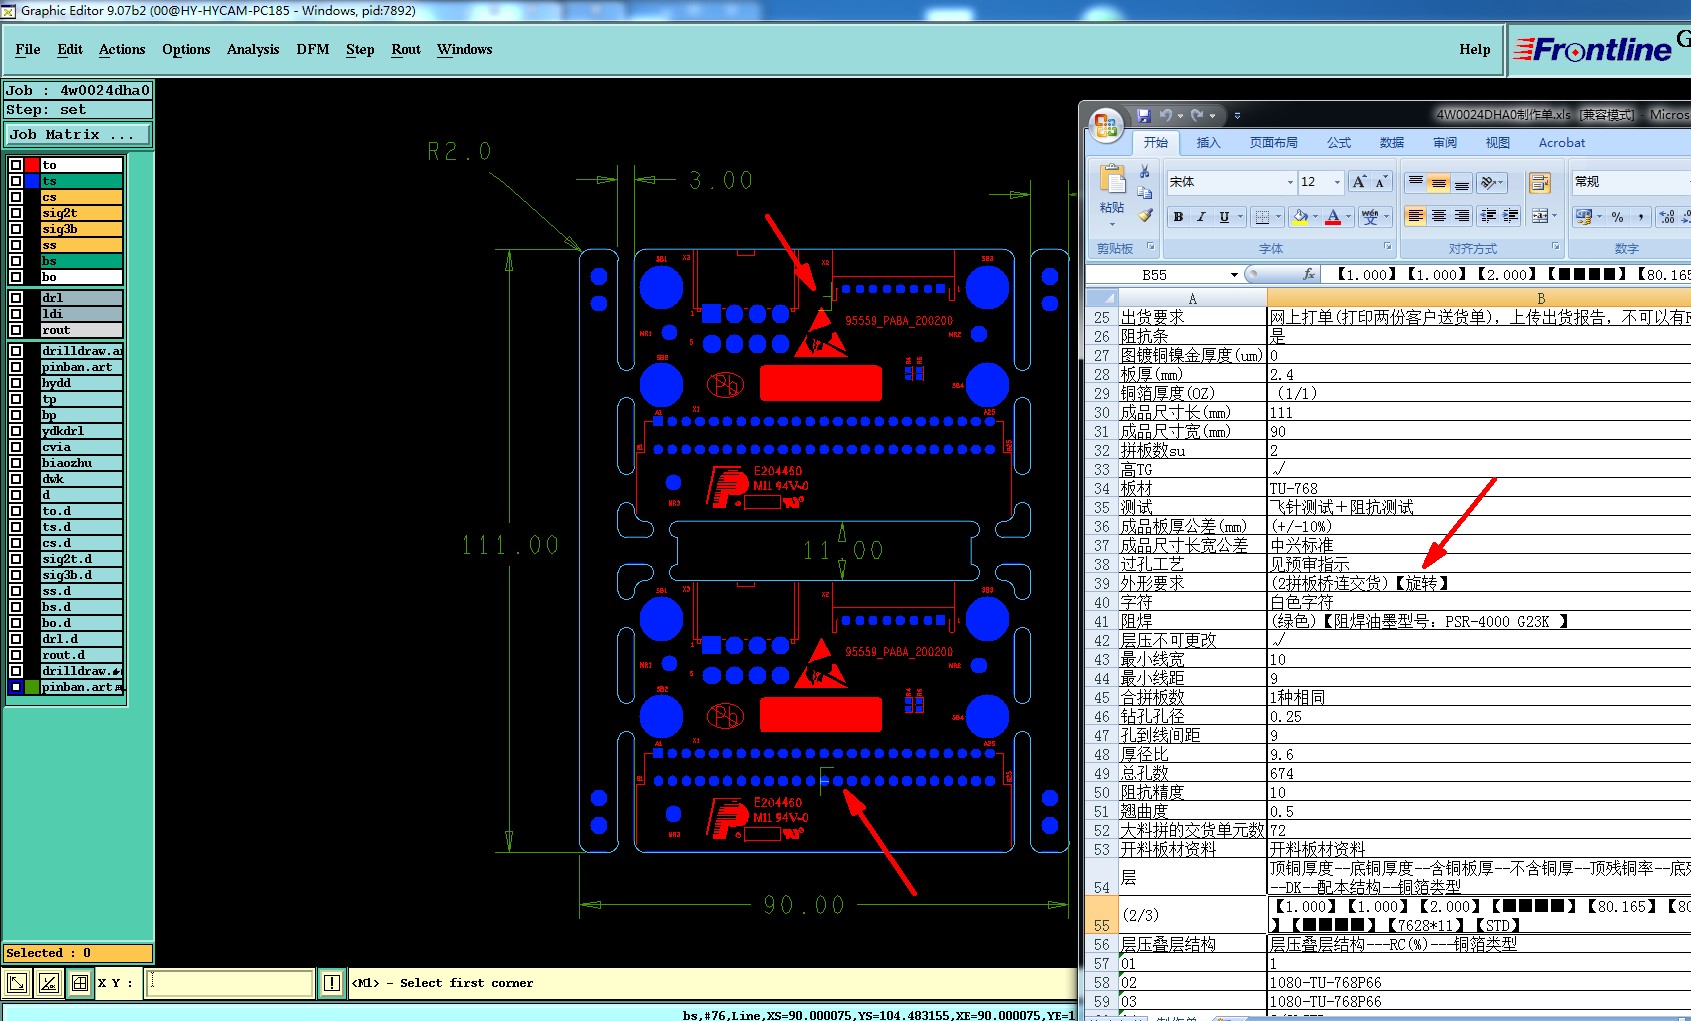Open the font size 12 dropdown

(1337, 182)
